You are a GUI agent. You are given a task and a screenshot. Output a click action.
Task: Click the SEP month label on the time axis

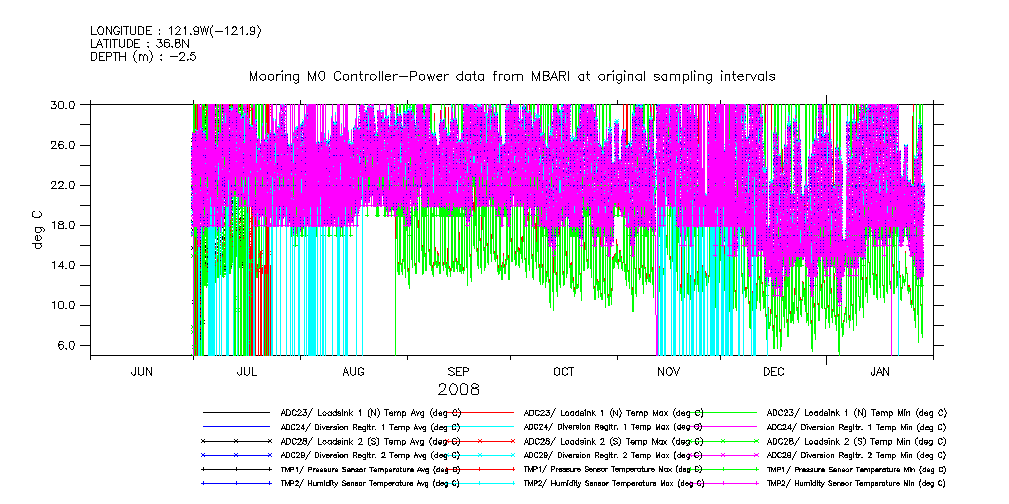click(459, 371)
